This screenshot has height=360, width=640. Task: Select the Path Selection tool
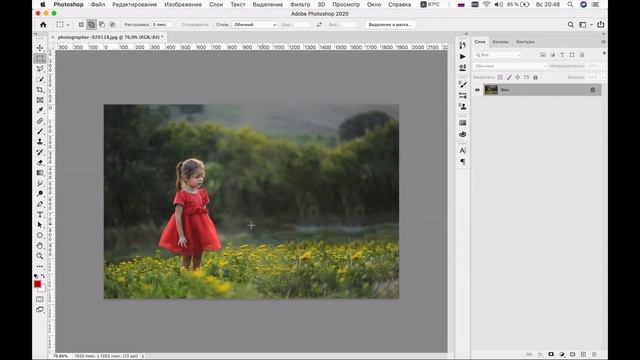click(40, 225)
